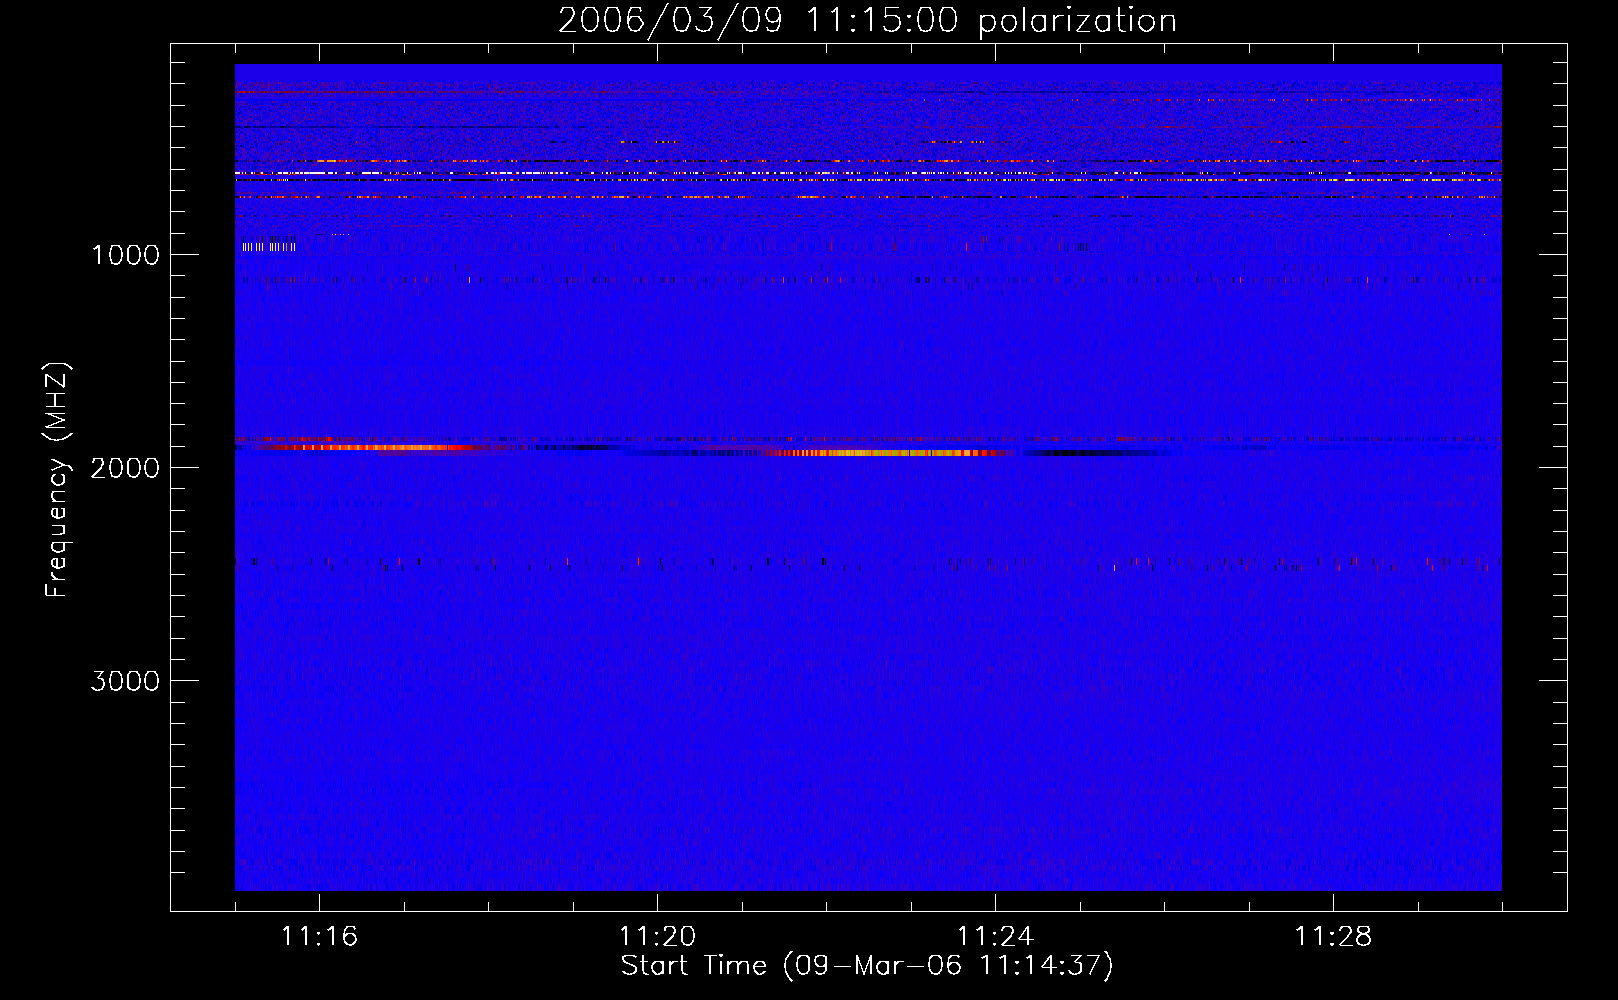The height and width of the screenshot is (1000, 1618).
Task: Click the yellow striped burst just above 1000 MHz
Action: tap(269, 246)
